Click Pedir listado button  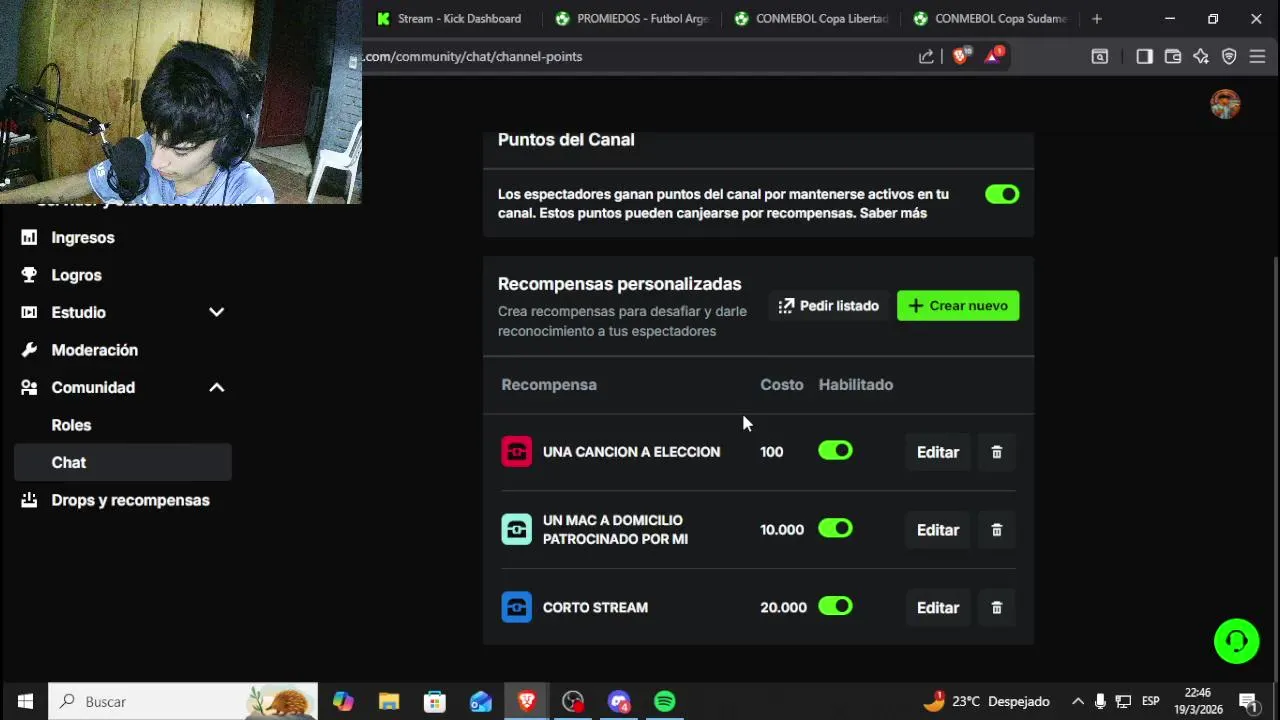coord(829,305)
